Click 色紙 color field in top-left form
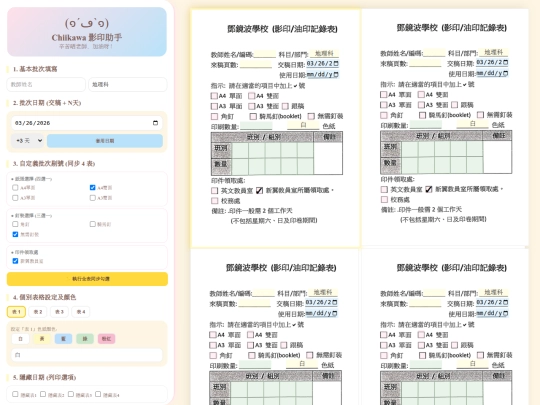Screen dimensions: 540x405 point(303,125)
